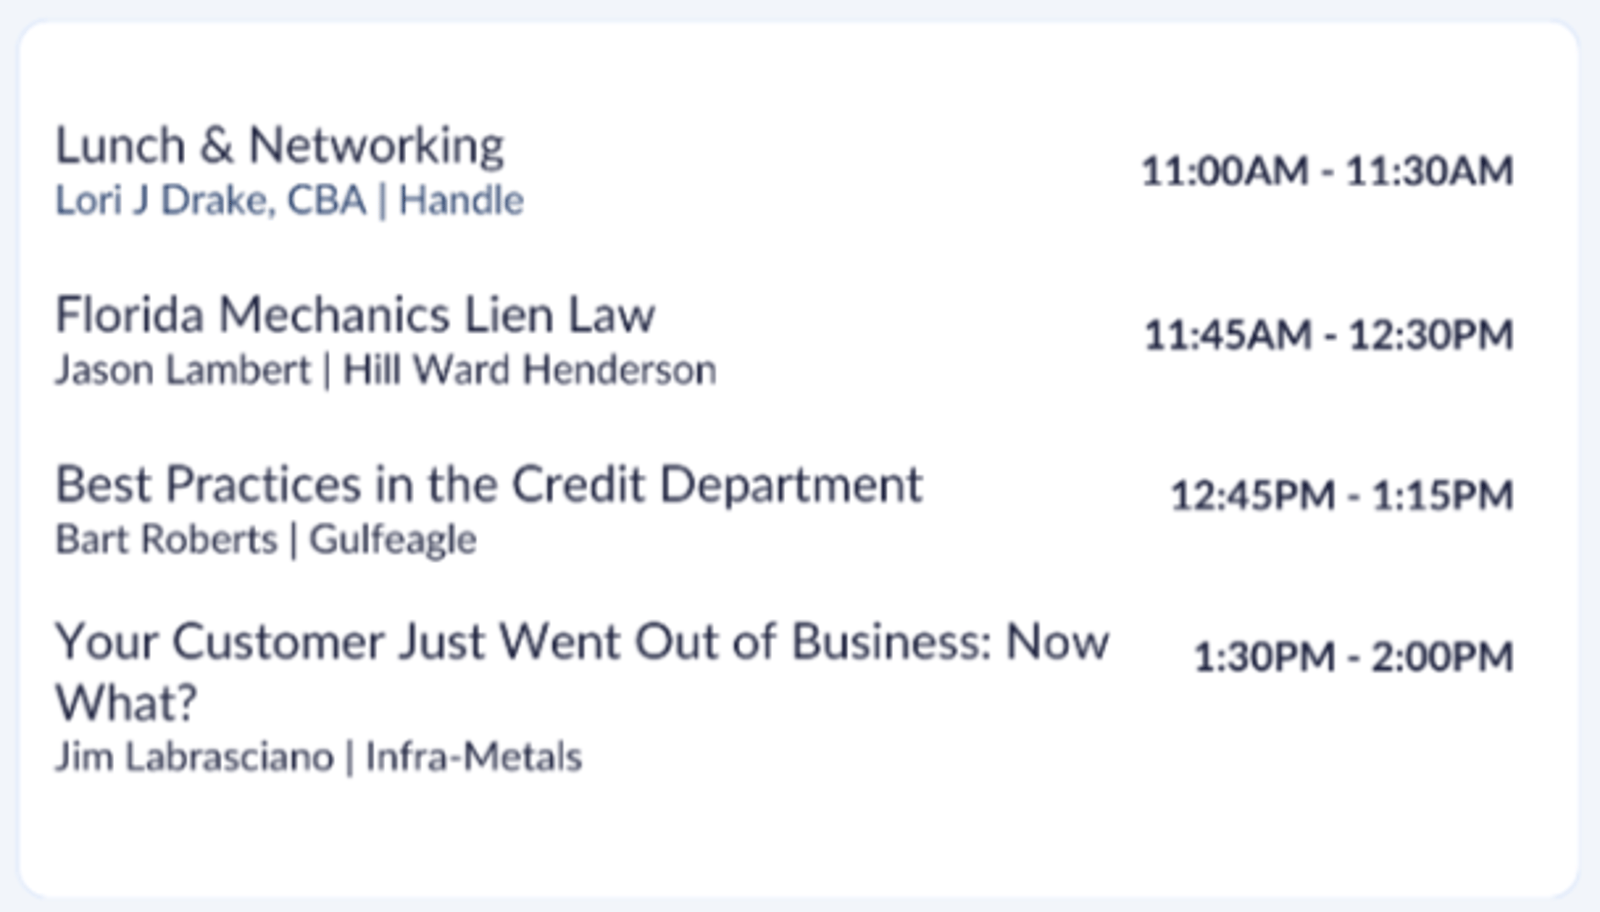Open Florida Mechanics Lien Law session
1600x912 pixels.
355,315
